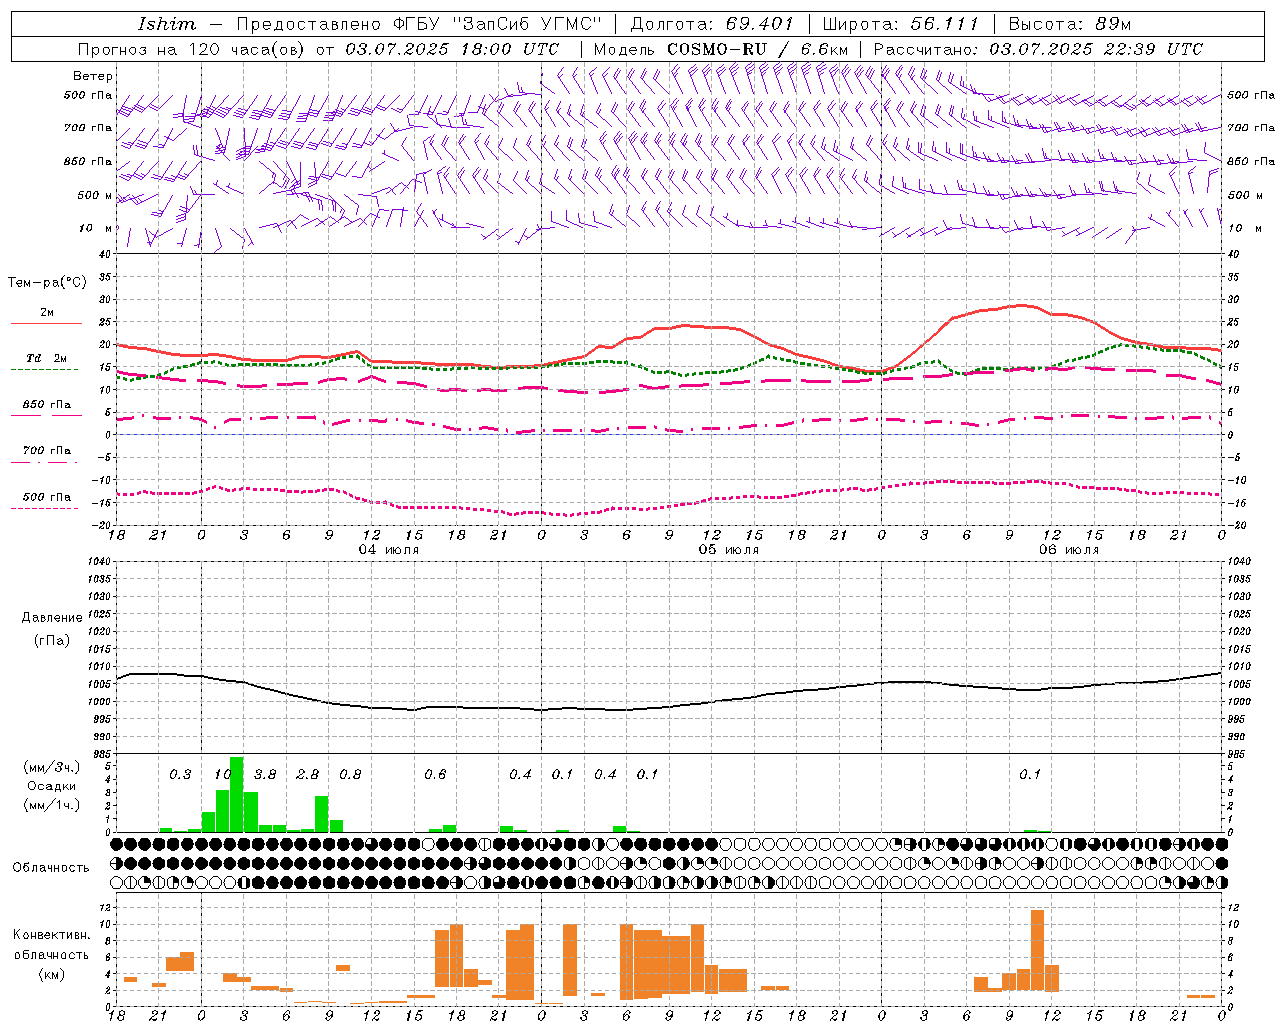1280x1024 pixels.
Task: Click the Широта: 56.111 value
Action: tap(900, 24)
